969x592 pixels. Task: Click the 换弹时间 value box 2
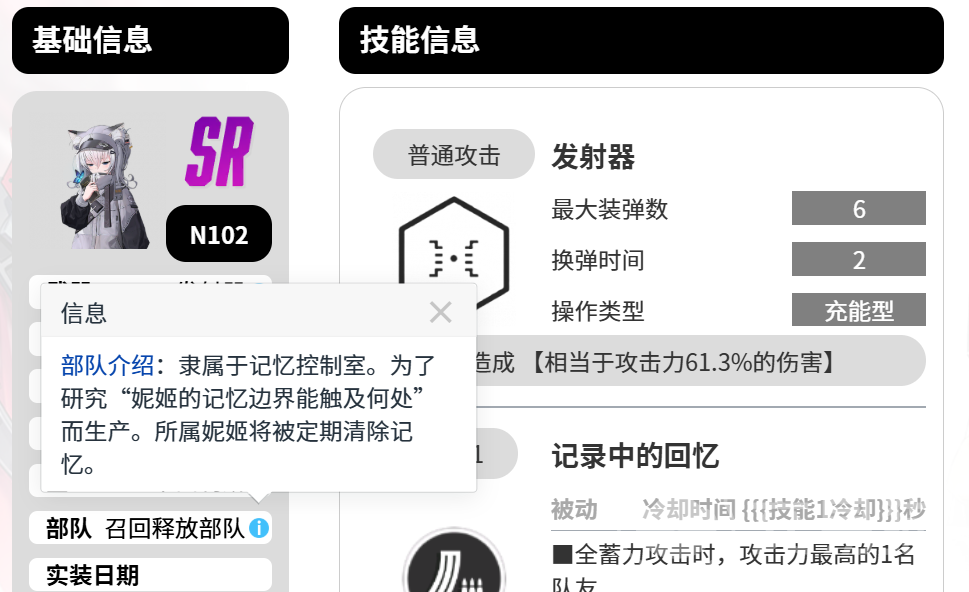pyautogui.click(x=858, y=260)
